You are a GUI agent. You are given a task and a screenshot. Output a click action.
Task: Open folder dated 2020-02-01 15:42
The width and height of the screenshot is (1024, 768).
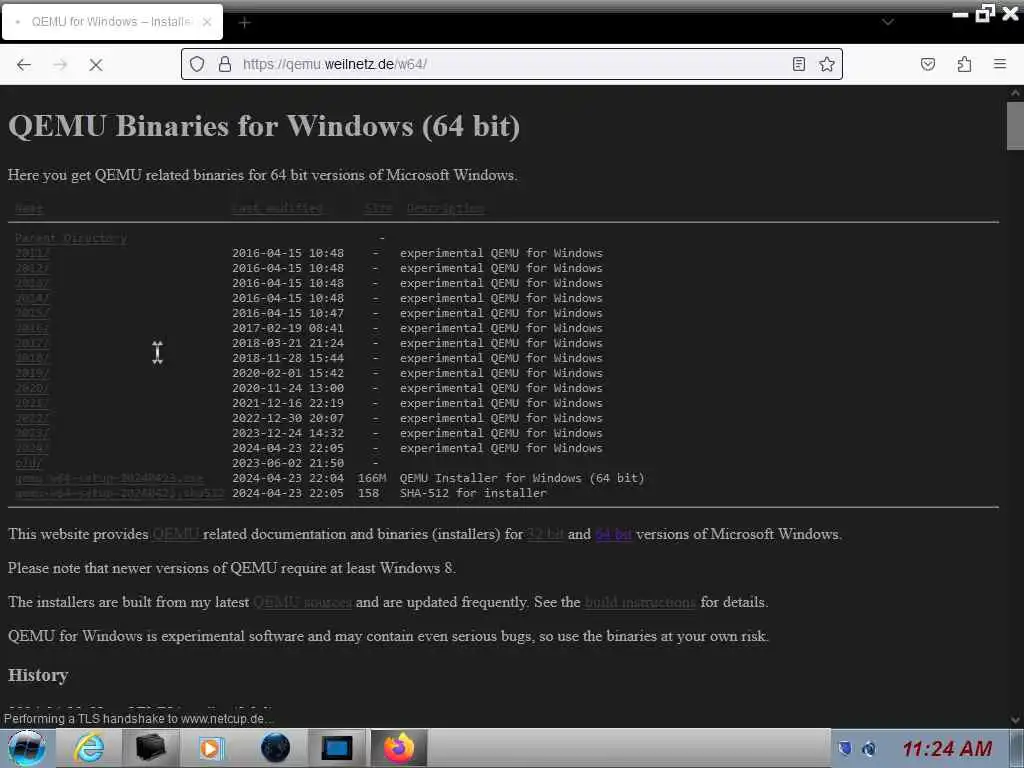[x=32, y=374]
